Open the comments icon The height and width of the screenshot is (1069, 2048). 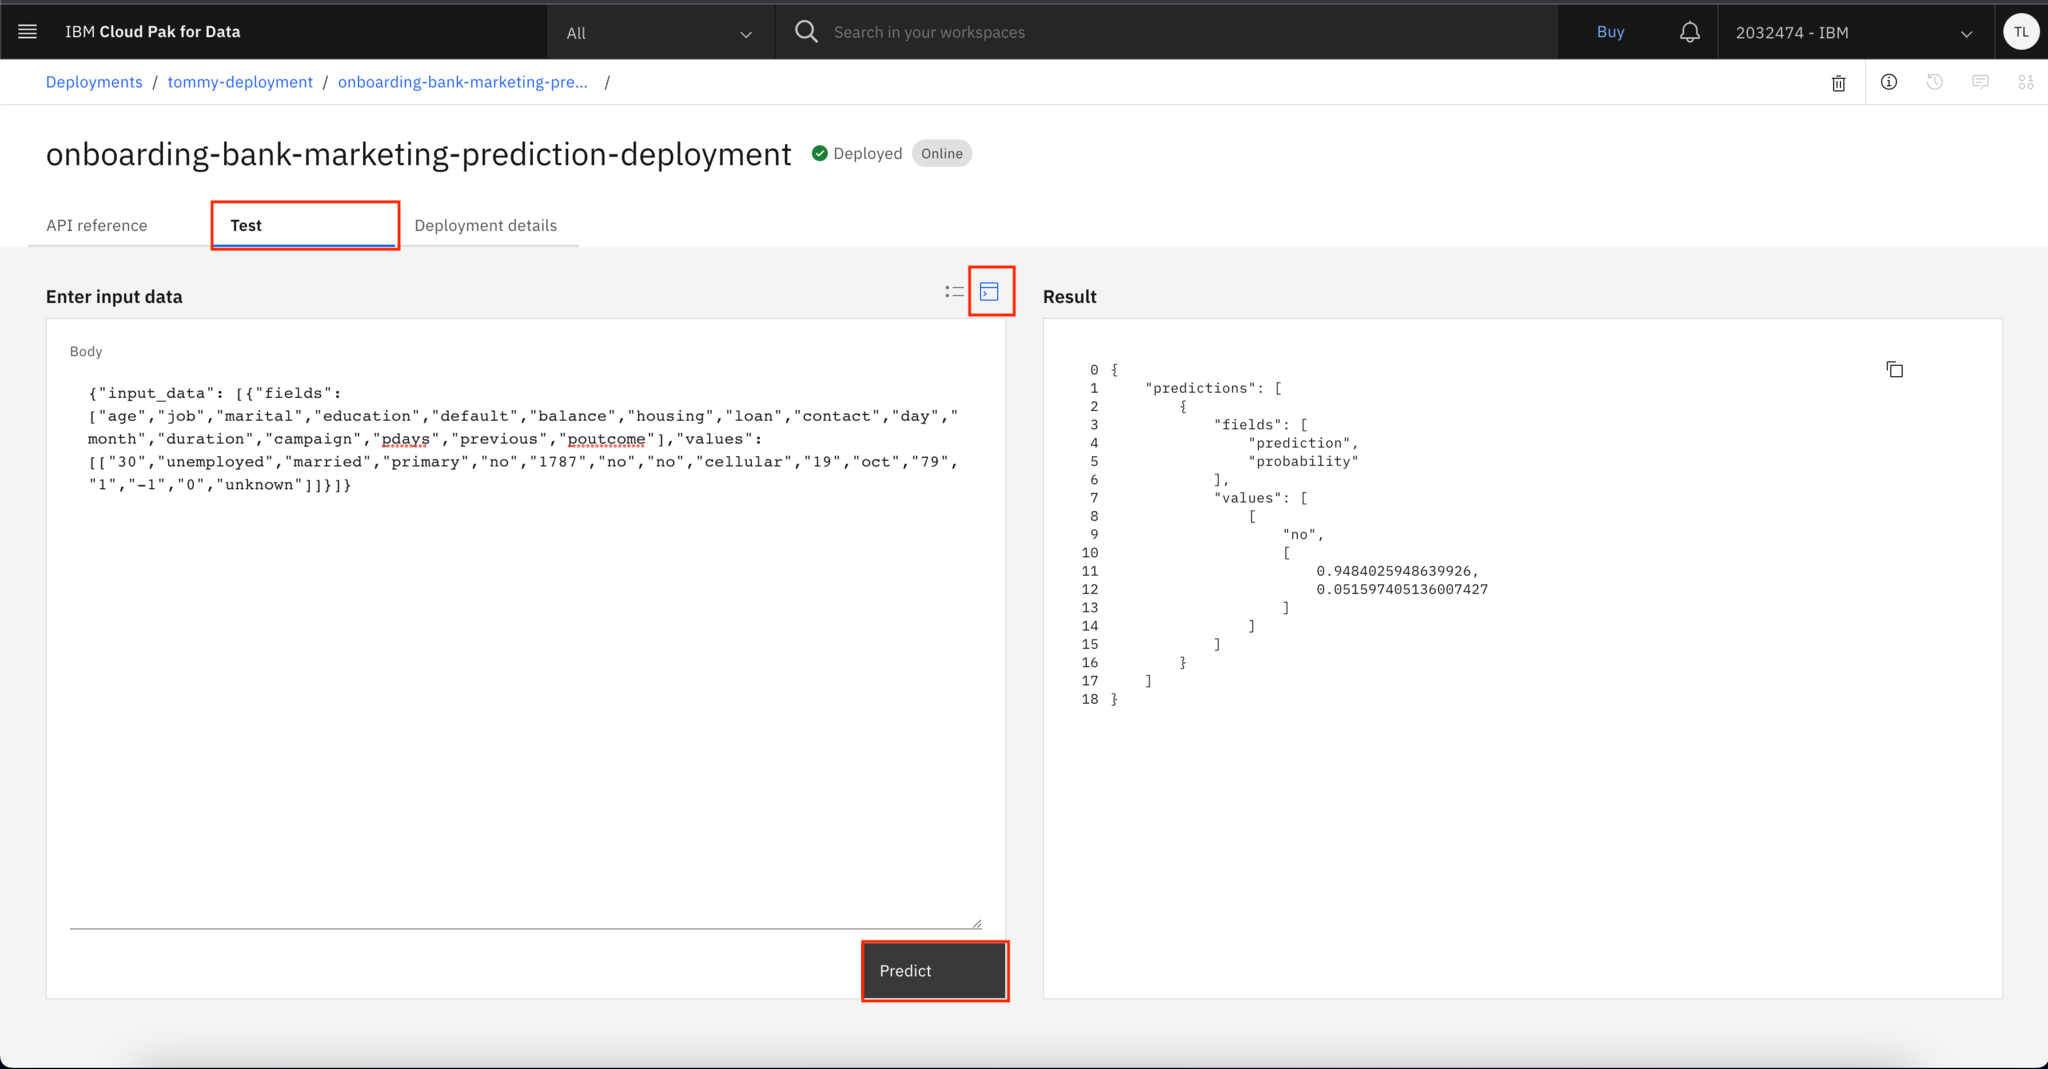[x=1980, y=82]
